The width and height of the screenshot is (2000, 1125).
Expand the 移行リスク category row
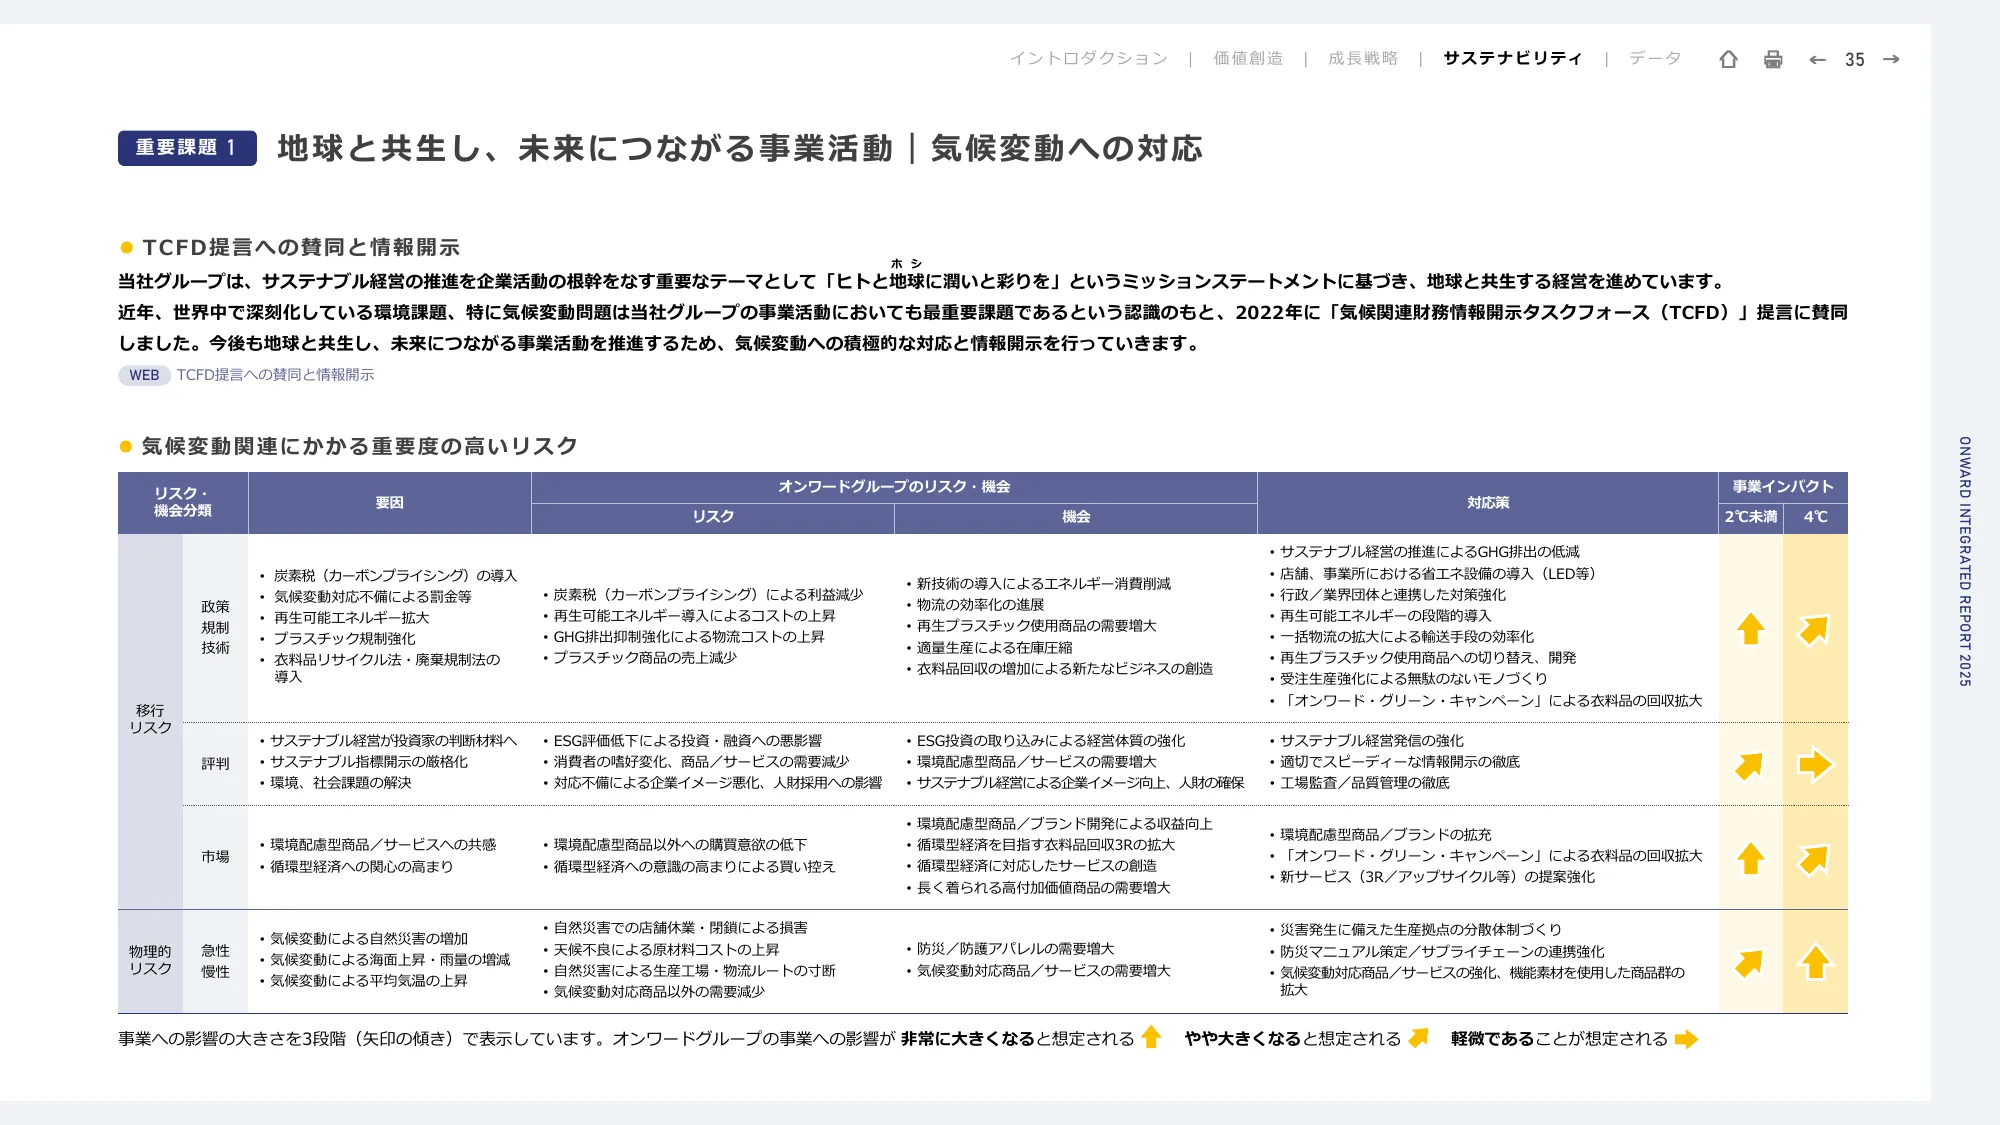149,722
